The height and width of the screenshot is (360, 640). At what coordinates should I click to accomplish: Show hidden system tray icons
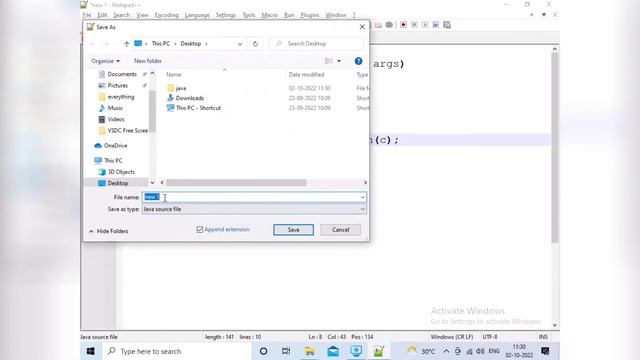446,351
